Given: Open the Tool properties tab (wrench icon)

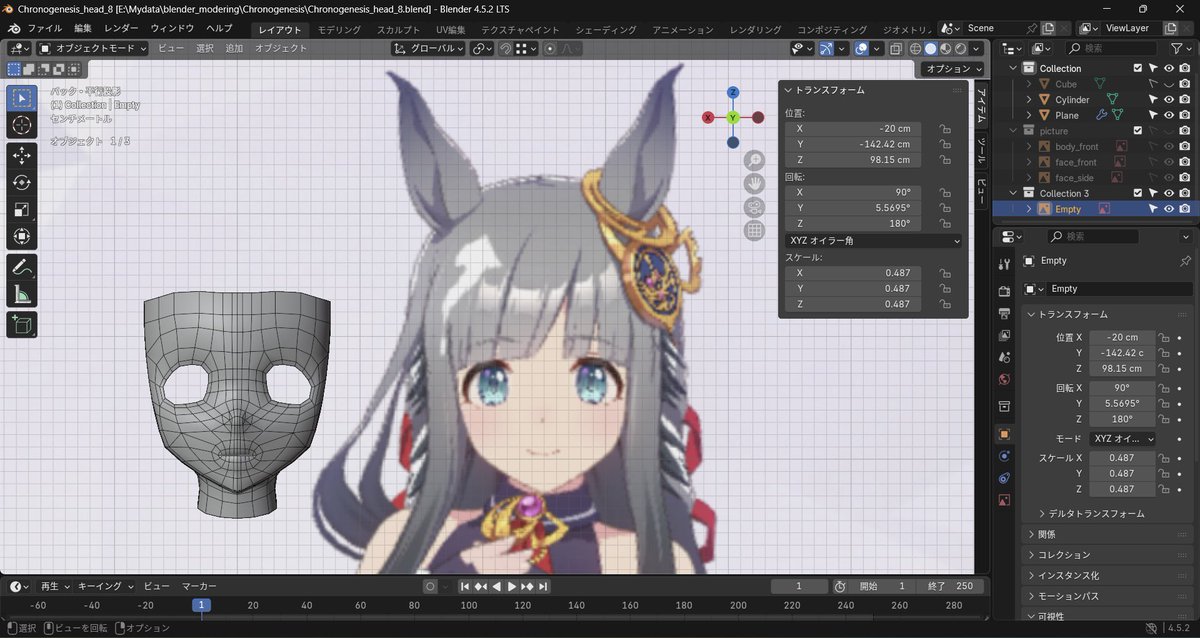Looking at the screenshot, I should click(1005, 264).
